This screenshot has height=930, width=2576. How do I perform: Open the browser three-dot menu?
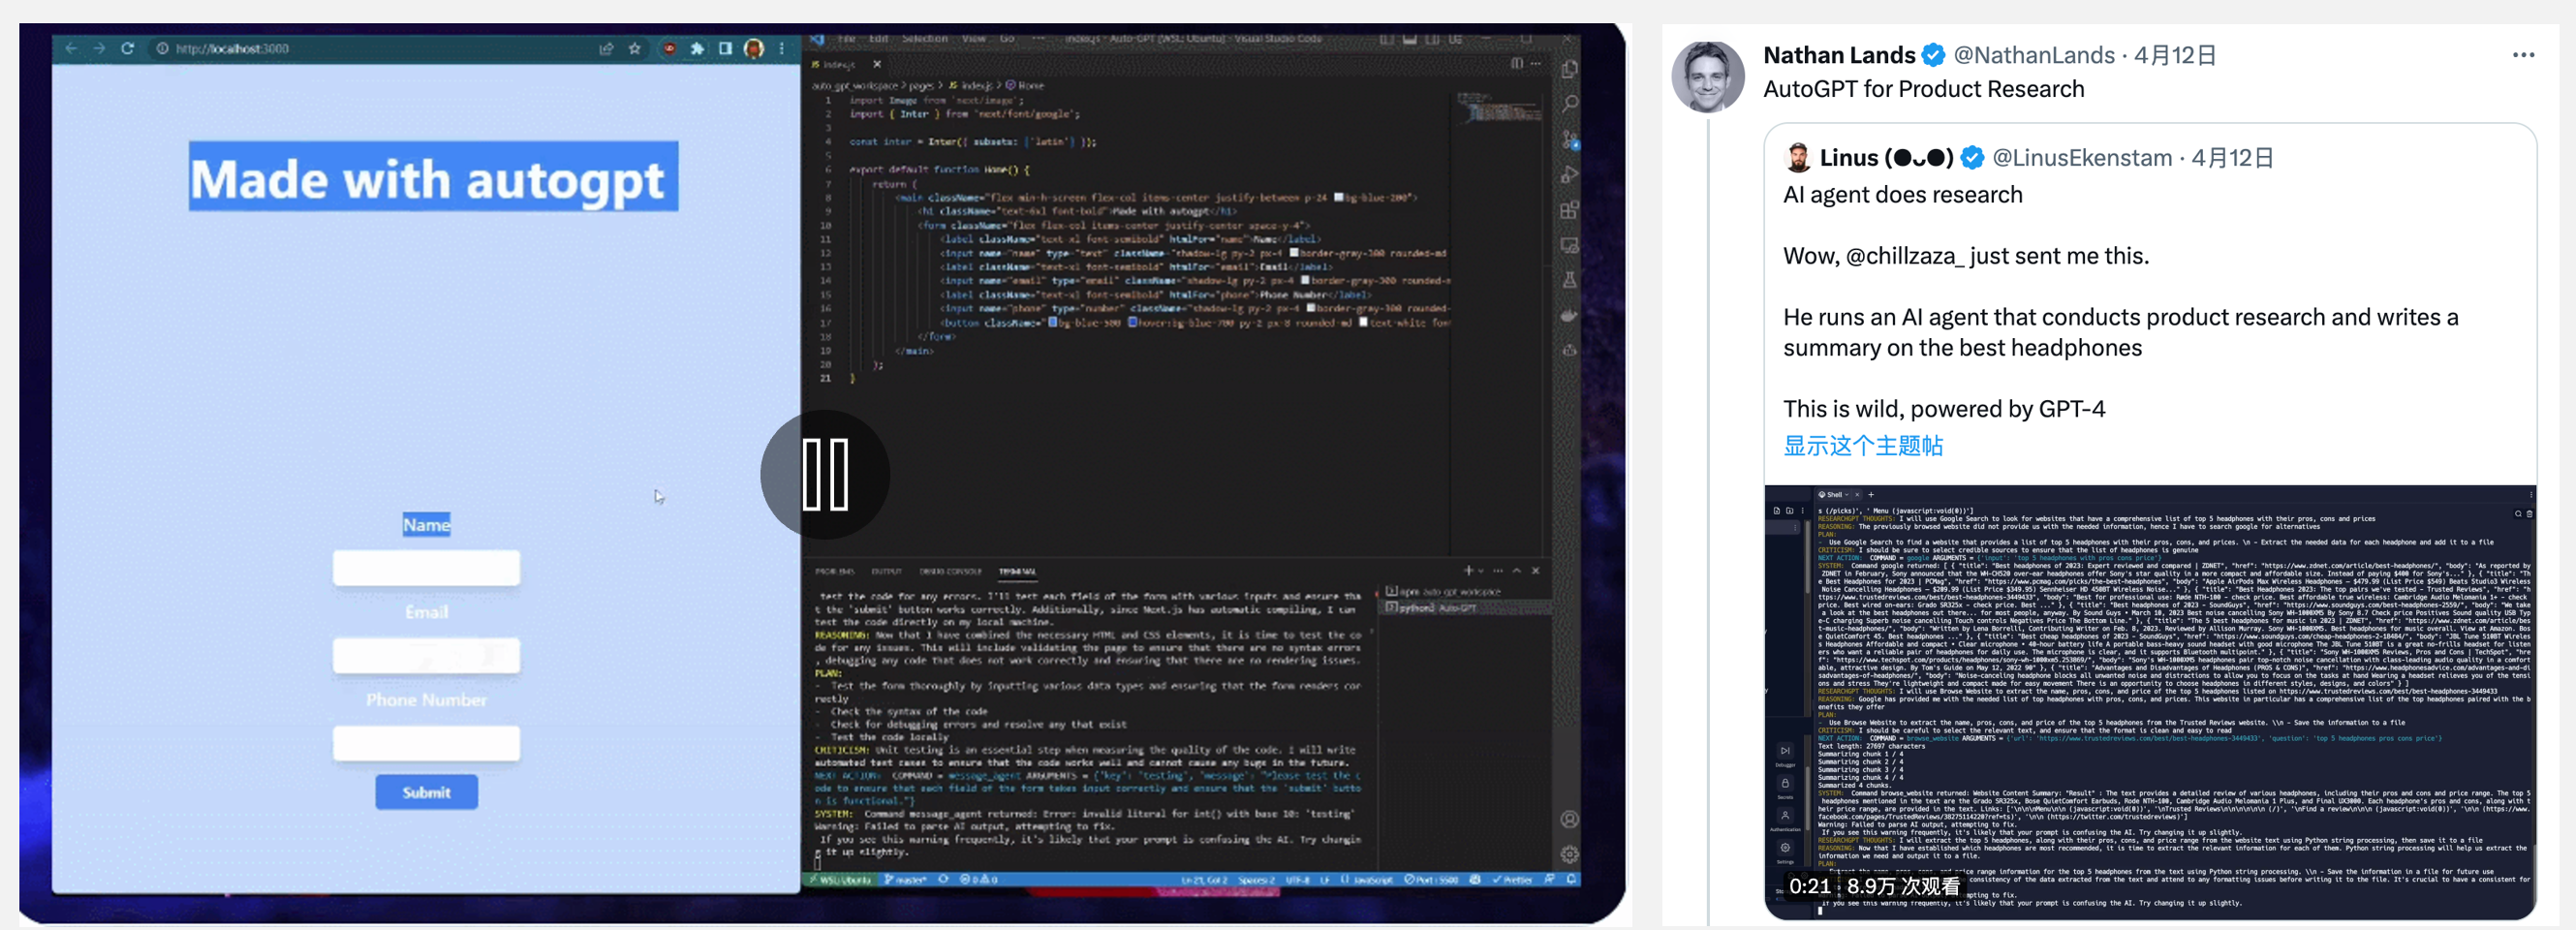[781, 48]
